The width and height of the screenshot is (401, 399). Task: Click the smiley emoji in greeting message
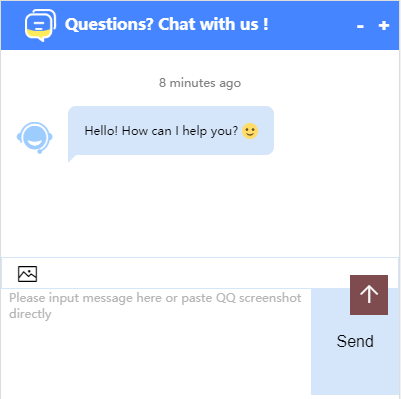click(250, 131)
